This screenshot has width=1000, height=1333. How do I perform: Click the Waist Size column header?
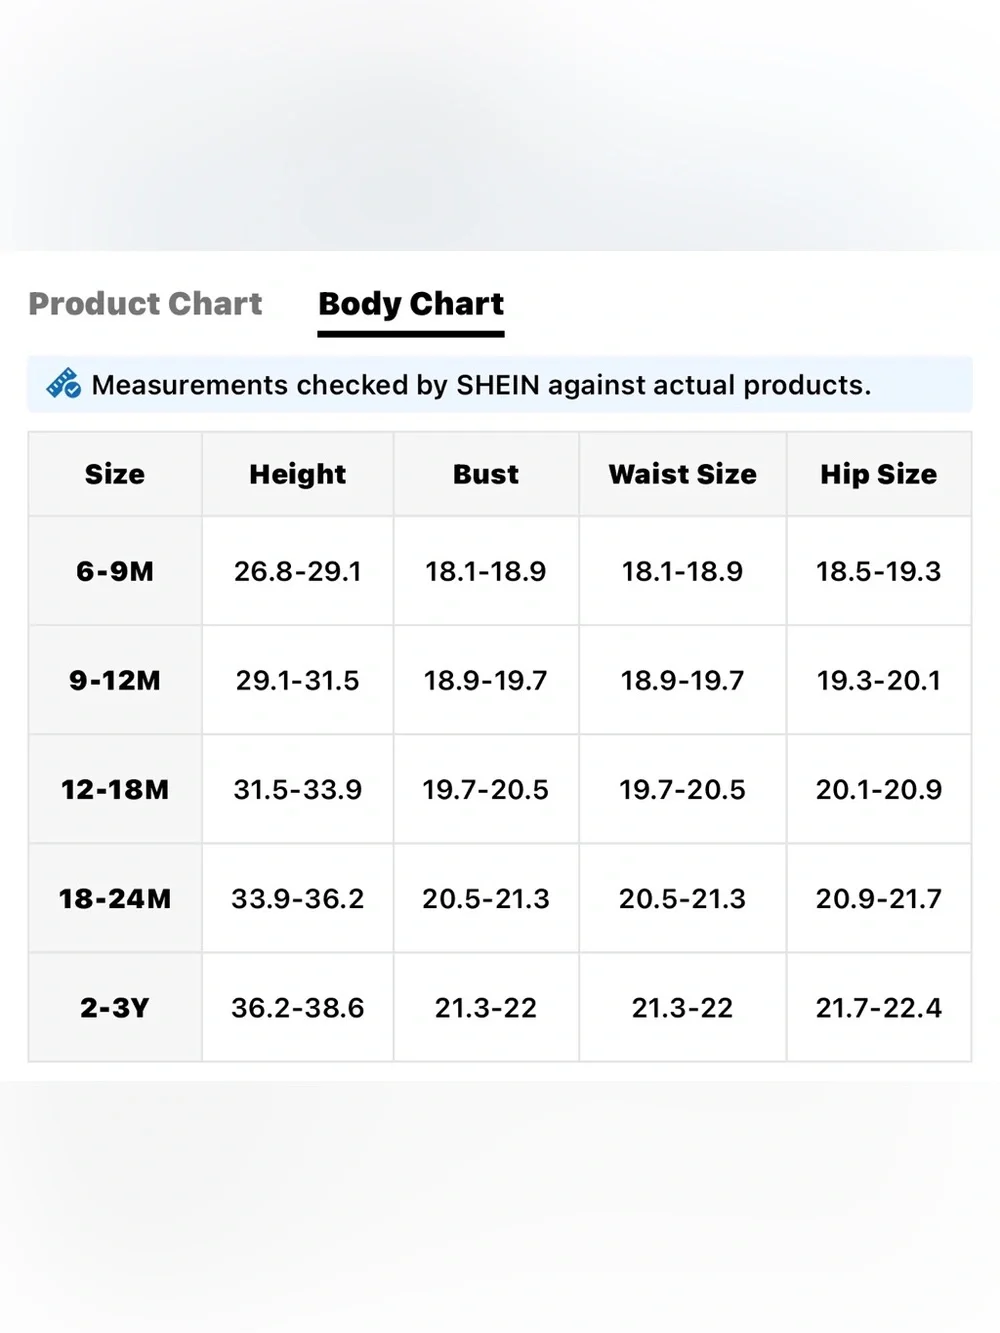click(x=683, y=474)
